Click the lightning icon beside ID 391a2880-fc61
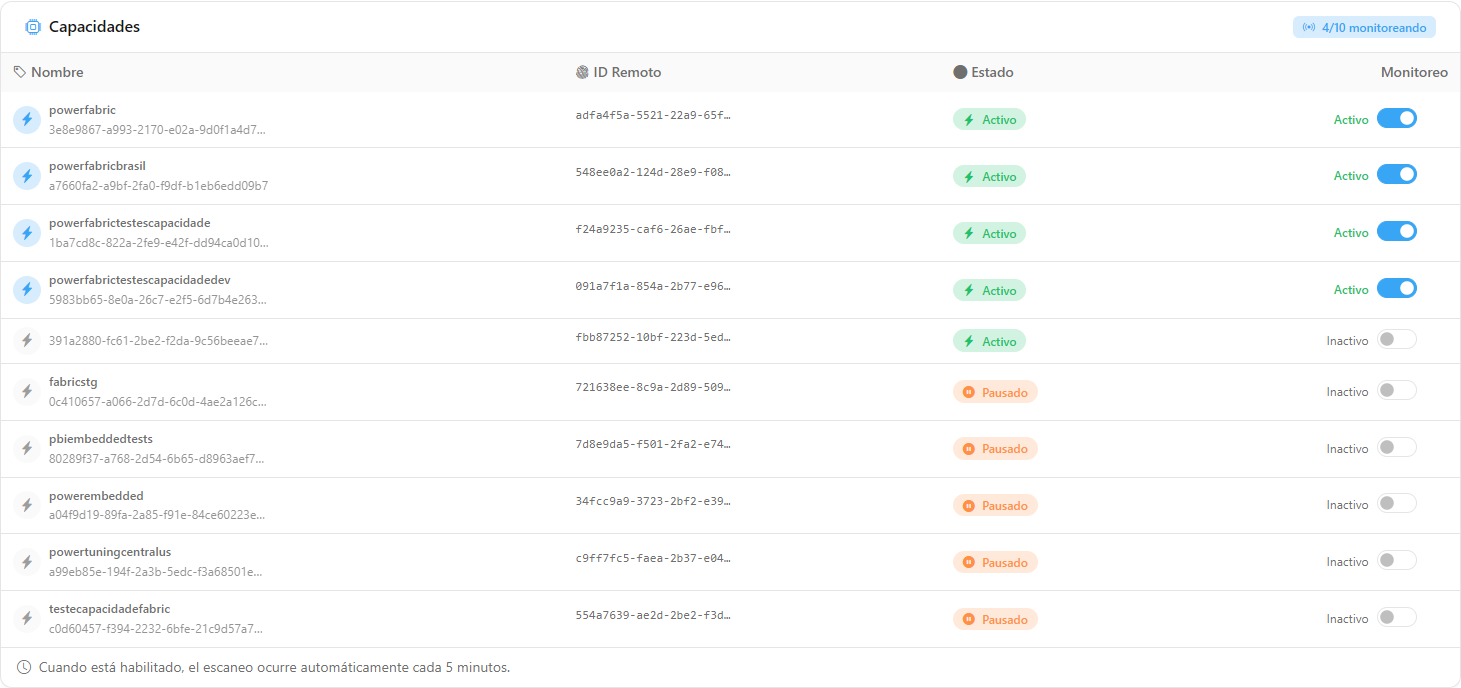 [x=27, y=341]
